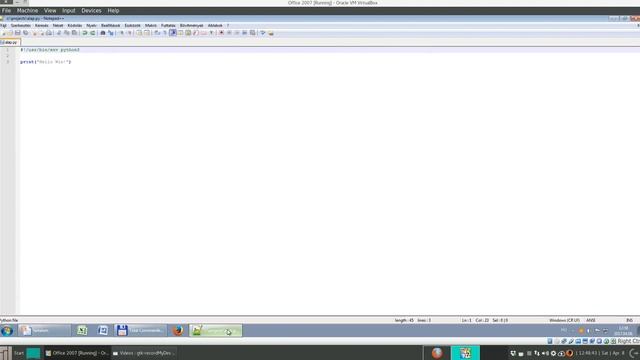This screenshot has height=360, width=640.
Task: Open VirtualBox View menu
Action: click(50, 11)
